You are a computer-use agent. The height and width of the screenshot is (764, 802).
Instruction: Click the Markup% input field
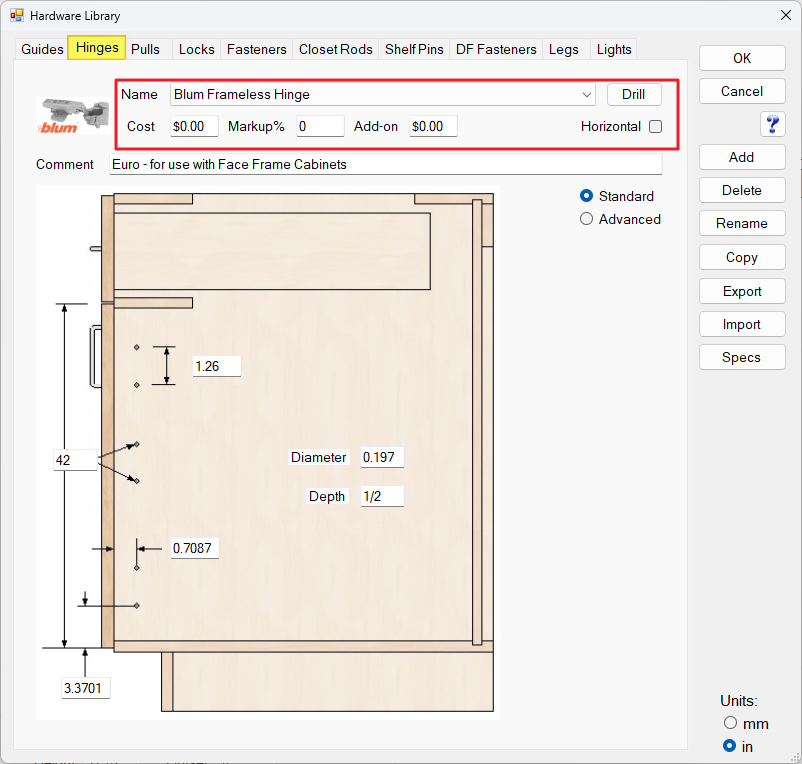coord(320,126)
